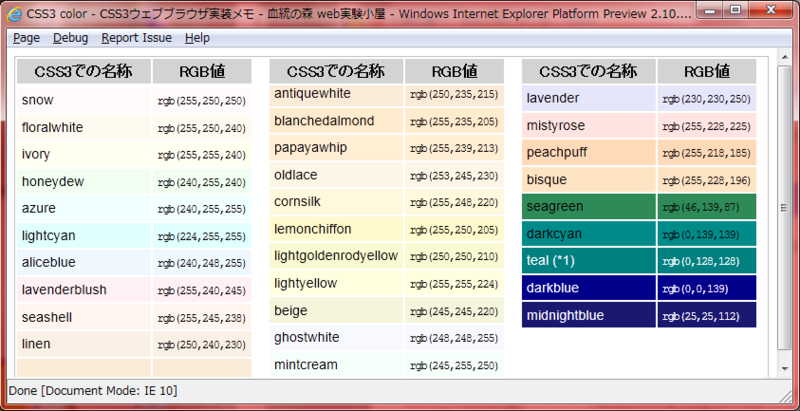Image resolution: width=800 pixels, height=411 pixels.
Task: Click the darkblue color name
Action: 553,288
